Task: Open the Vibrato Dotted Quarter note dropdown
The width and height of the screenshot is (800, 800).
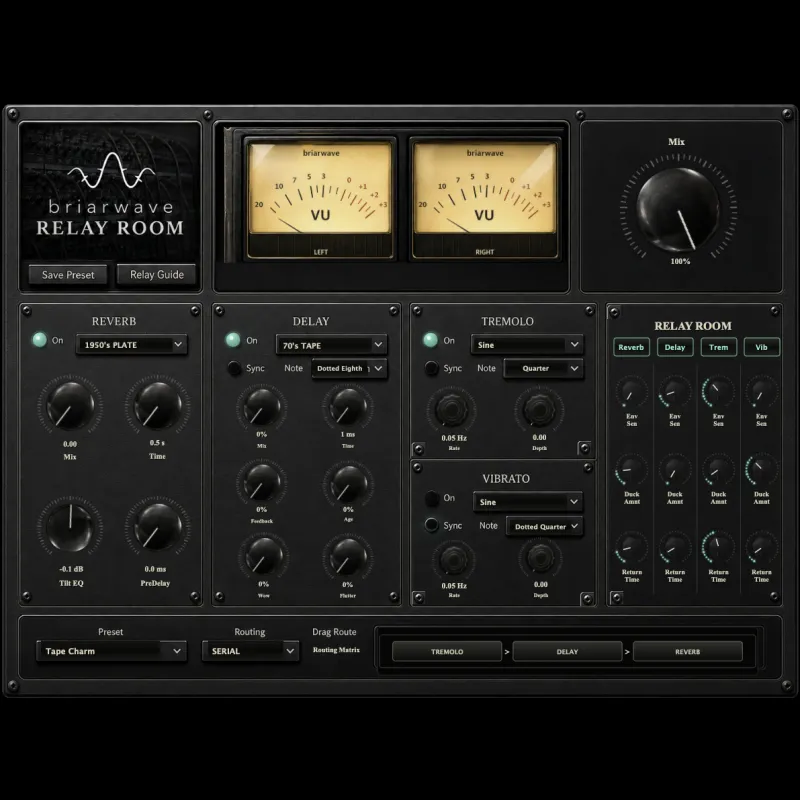Action: pyautogui.click(x=544, y=526)
